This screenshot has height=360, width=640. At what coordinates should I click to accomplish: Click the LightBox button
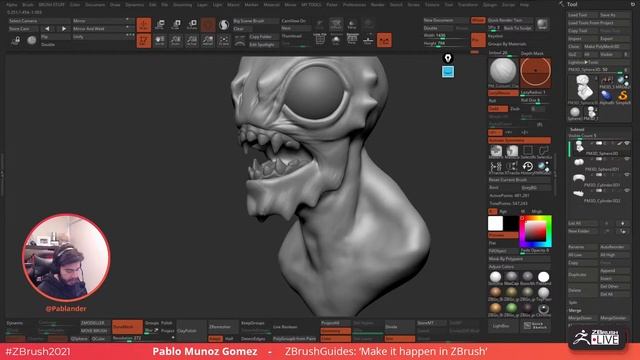503,326
